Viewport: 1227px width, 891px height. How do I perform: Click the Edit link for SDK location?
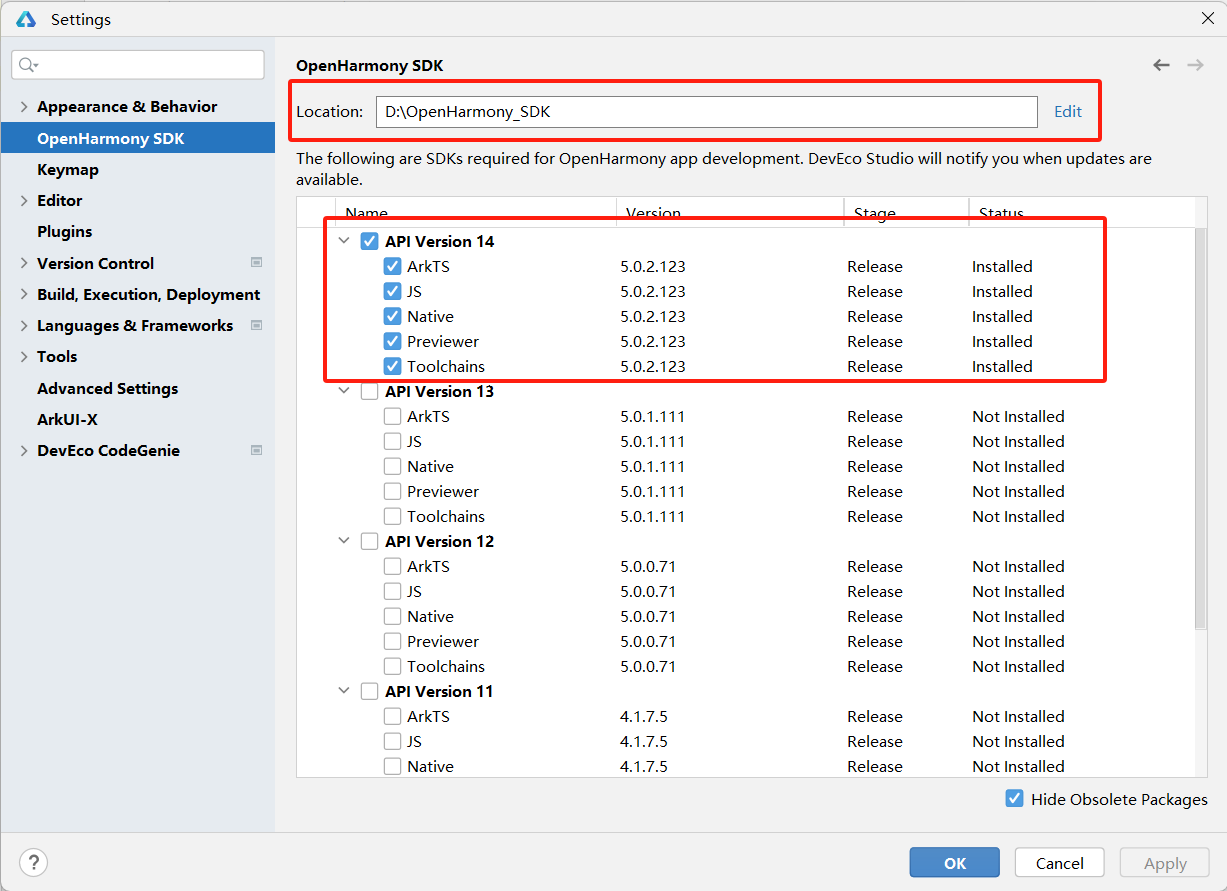(1067, 111)
